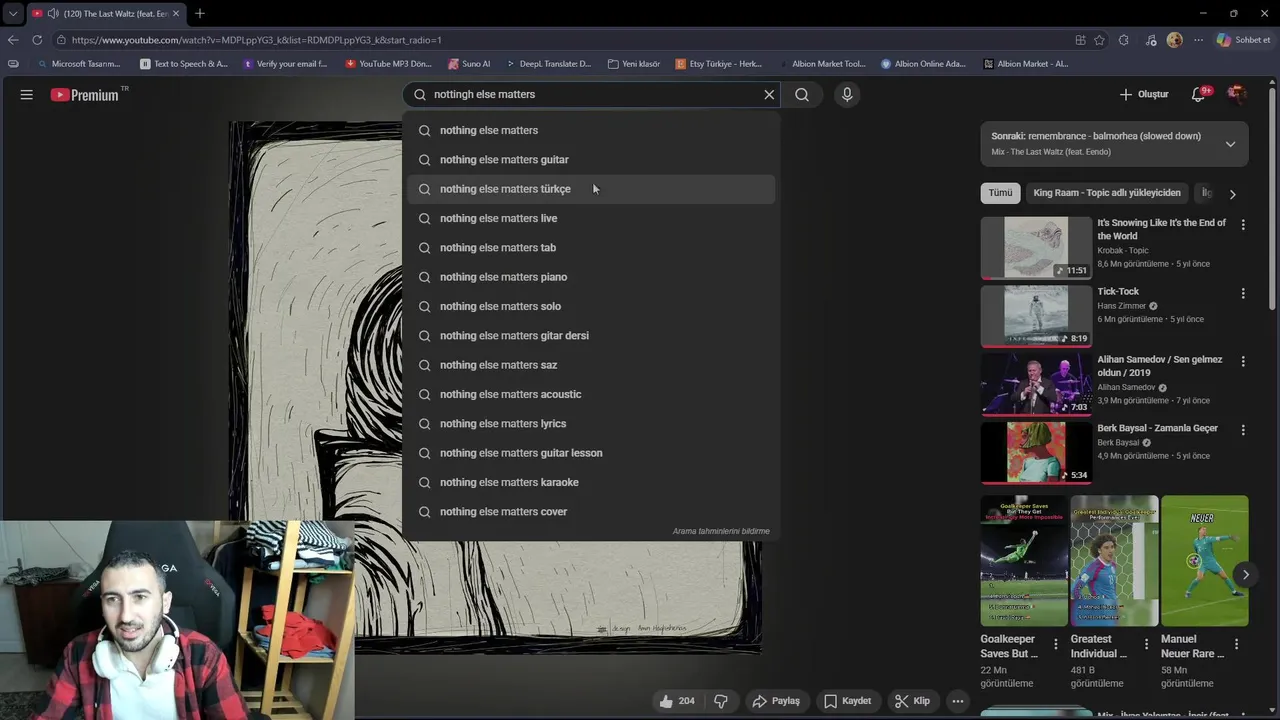Bookmark page with the star icon

[x=1099, y=40]
